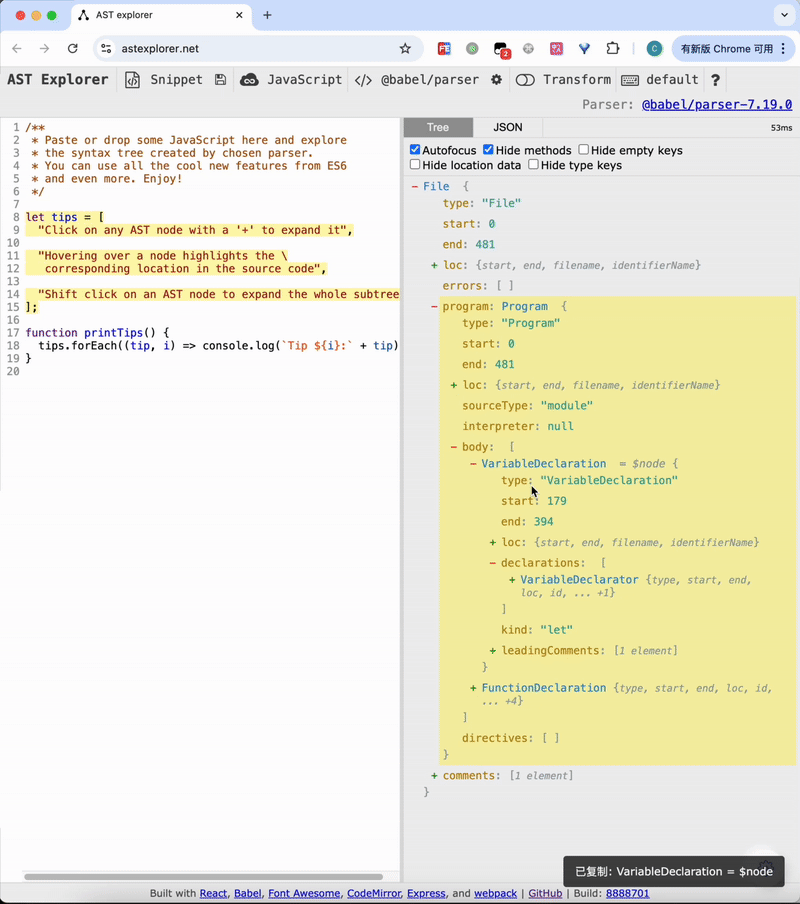800x904 pixels.
Task: Collapse the body array
Action: 454,447
